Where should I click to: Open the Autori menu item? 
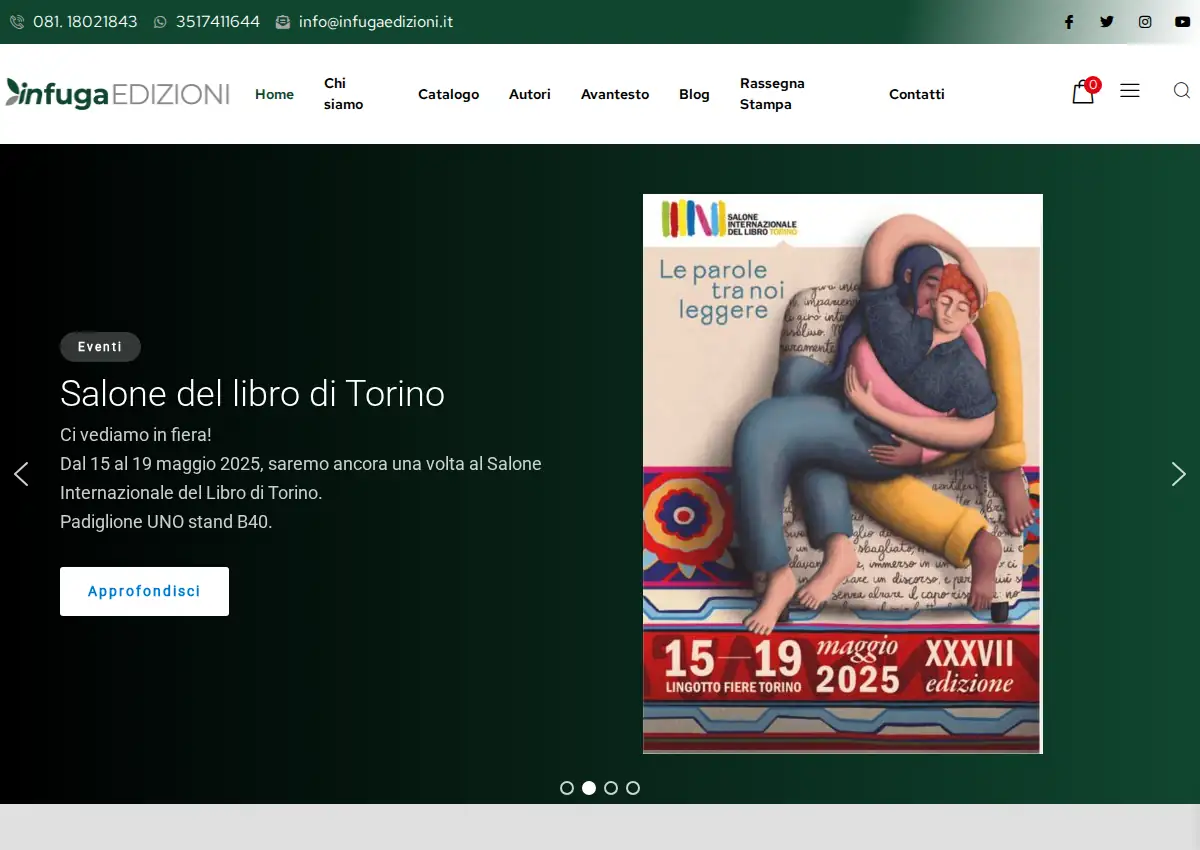tap(530, 94)
